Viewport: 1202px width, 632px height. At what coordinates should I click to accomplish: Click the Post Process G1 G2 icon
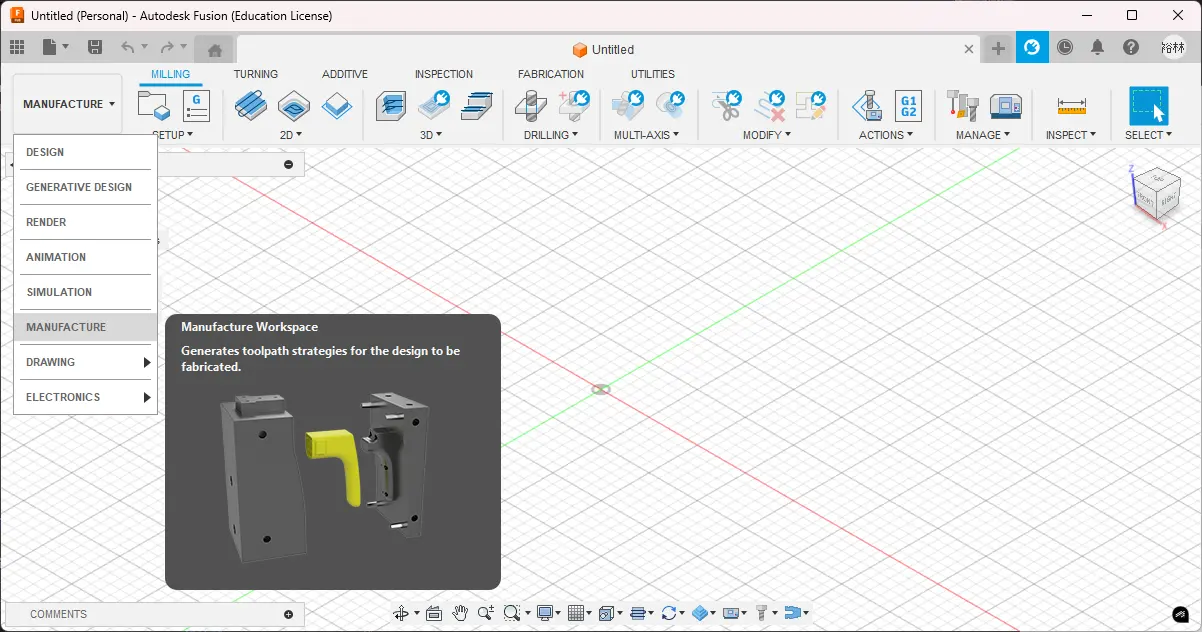[x=908, y=105]
